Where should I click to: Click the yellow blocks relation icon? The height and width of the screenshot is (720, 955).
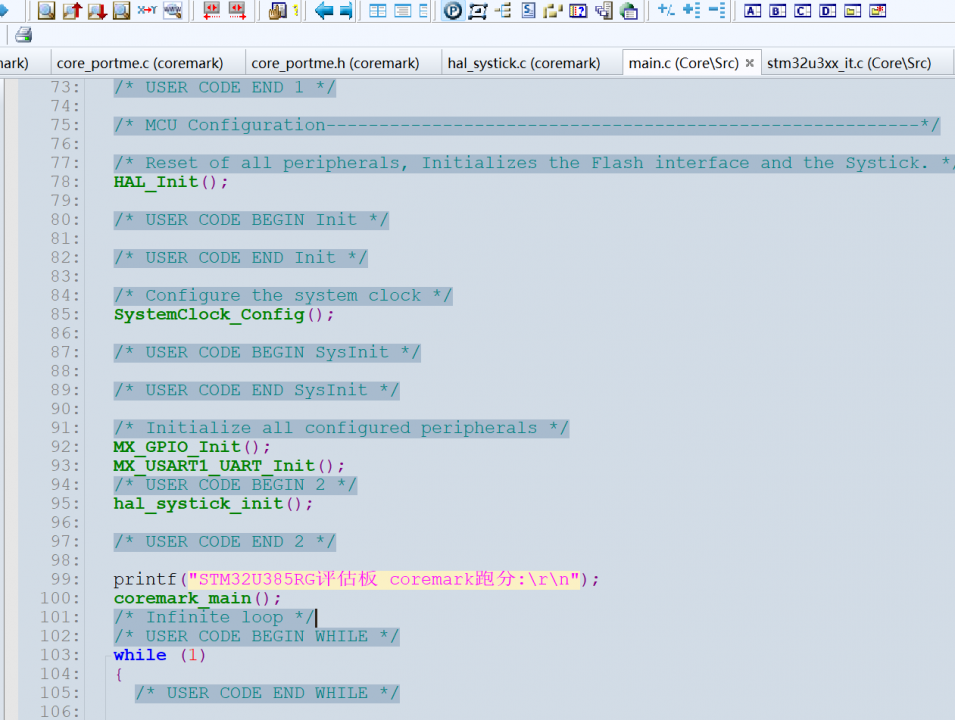[x=552, y=10]
